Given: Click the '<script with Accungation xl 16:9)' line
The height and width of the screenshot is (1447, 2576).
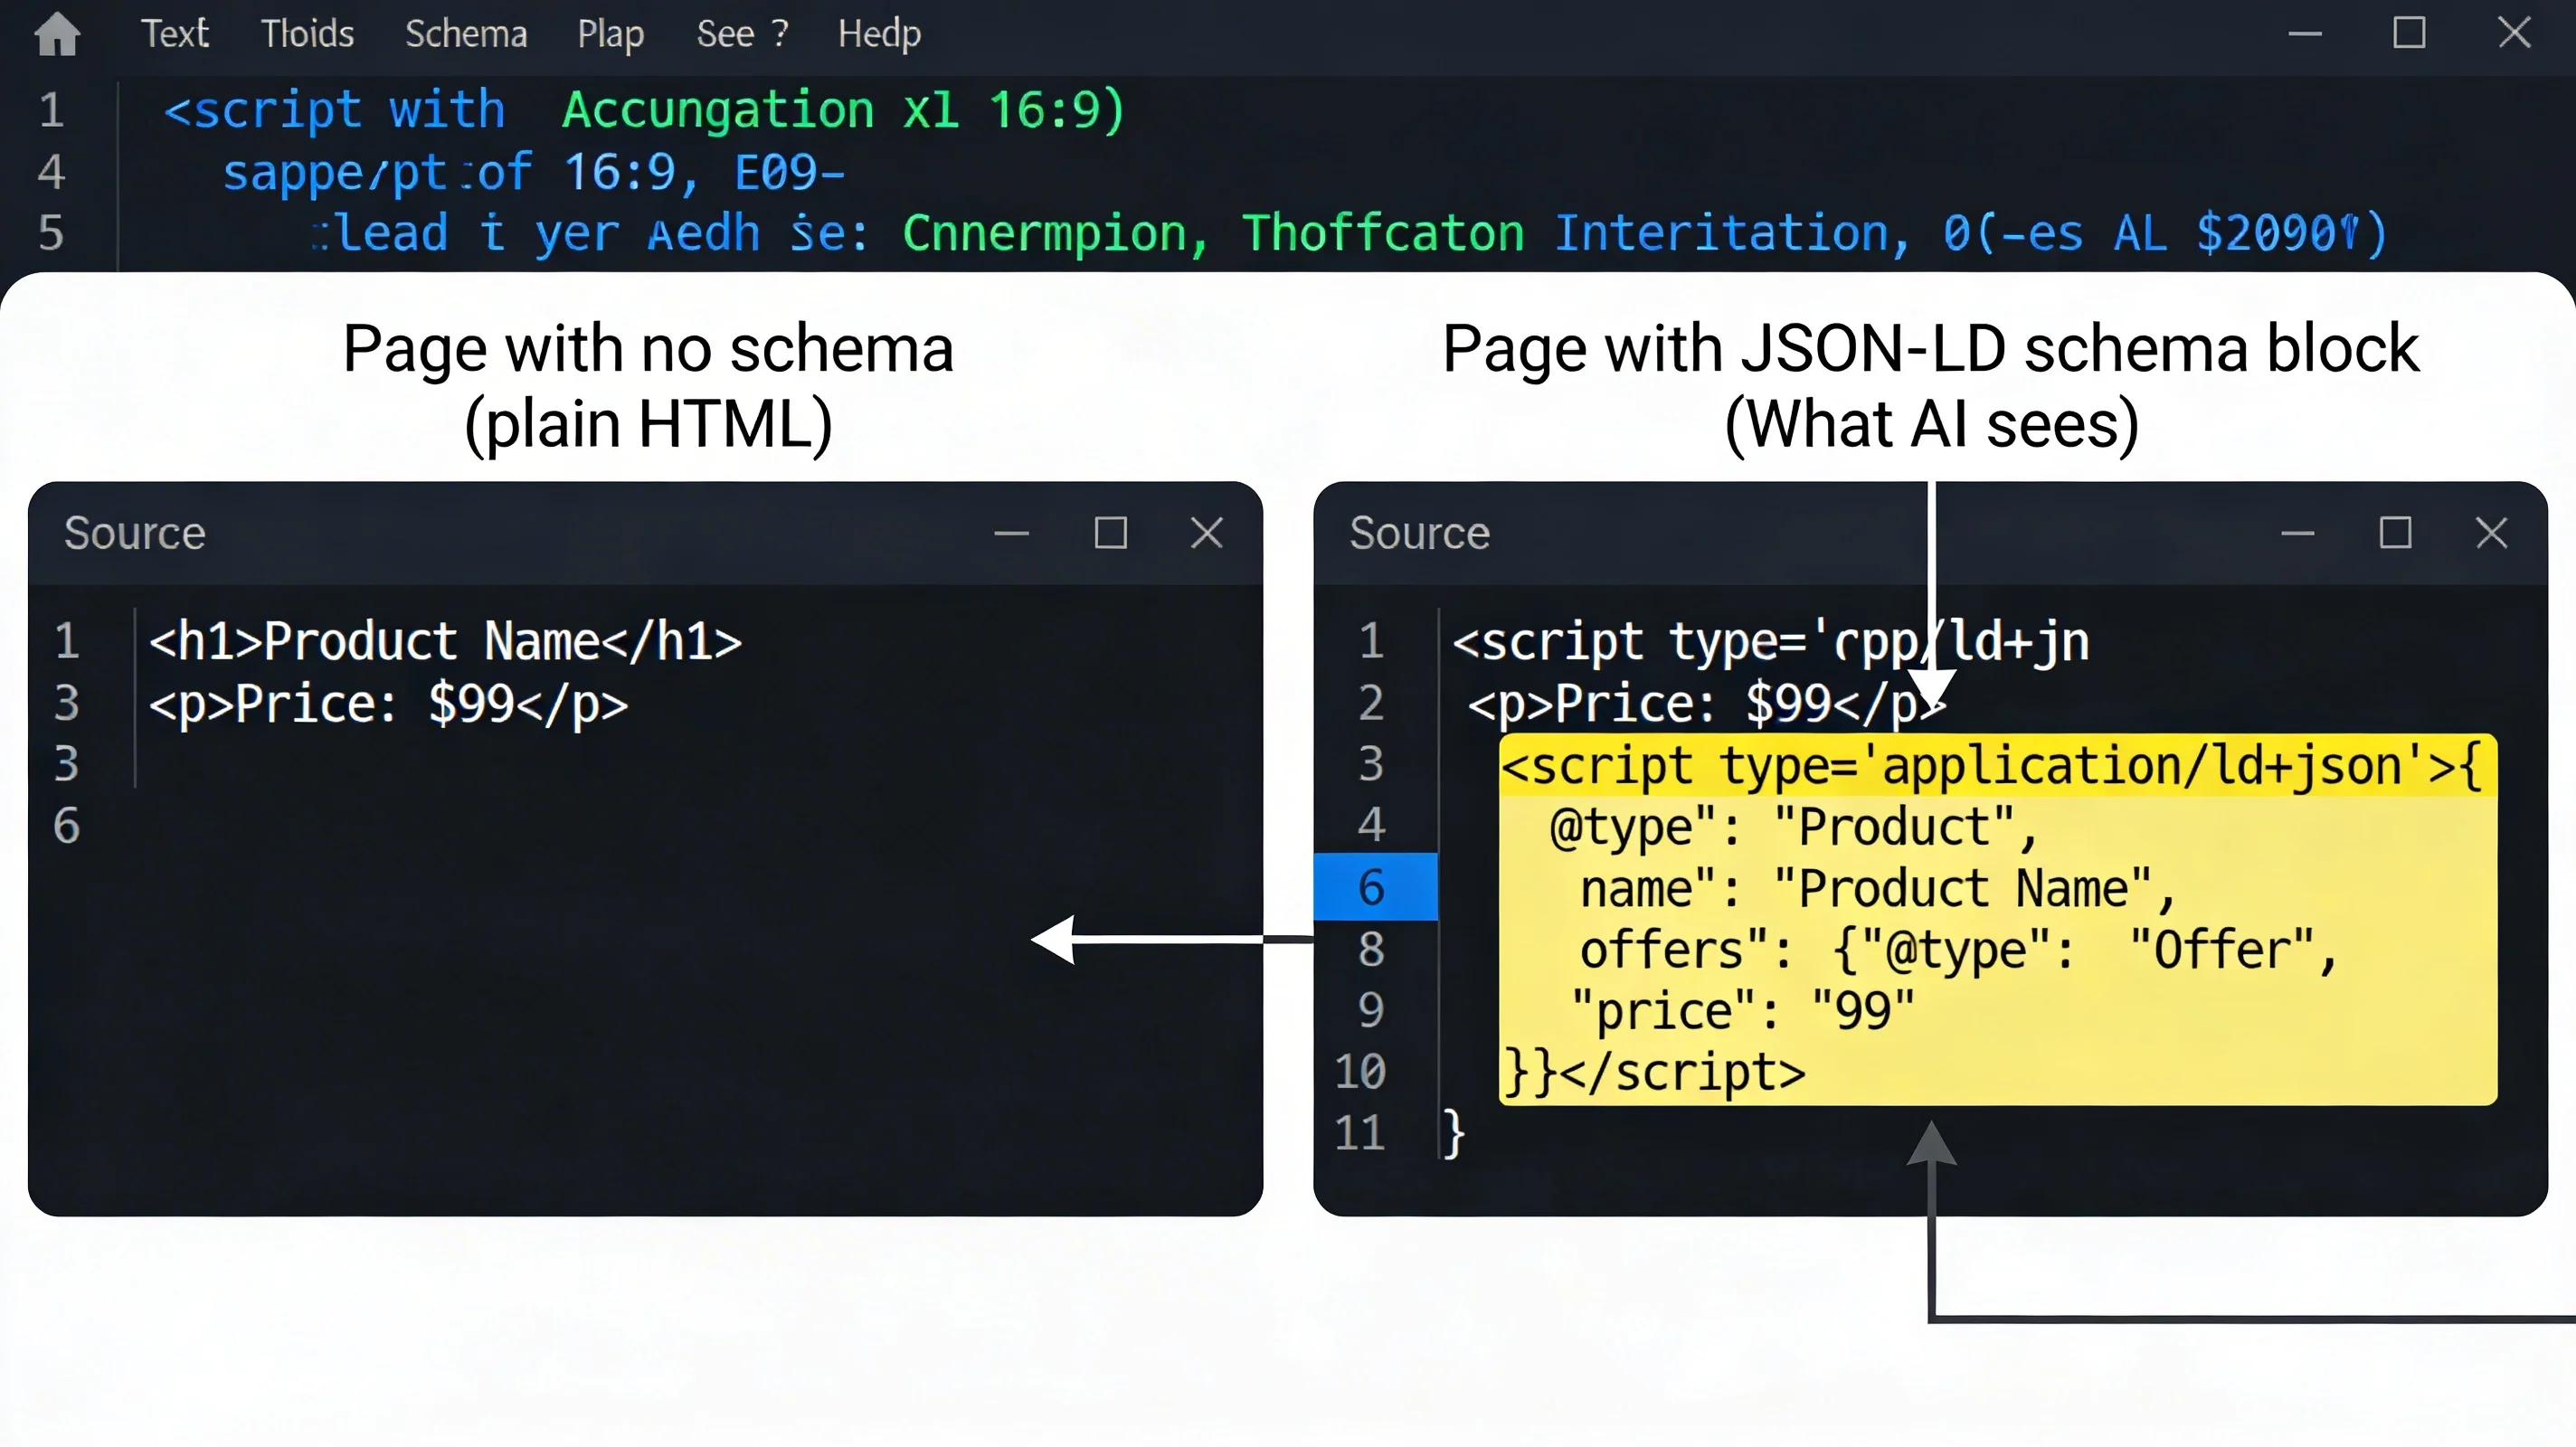Looking at the screenshot, I should [645, 110].
